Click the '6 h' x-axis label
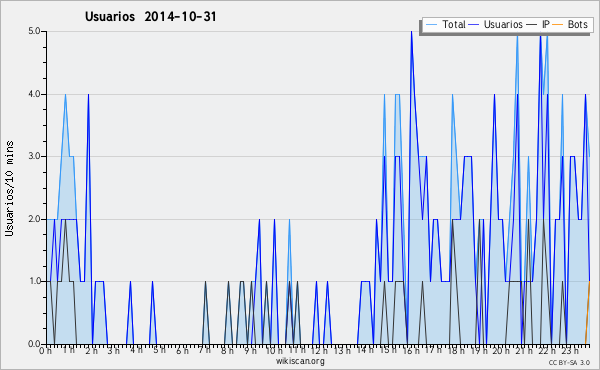The image size is (600, 370). tap(182, 350)
